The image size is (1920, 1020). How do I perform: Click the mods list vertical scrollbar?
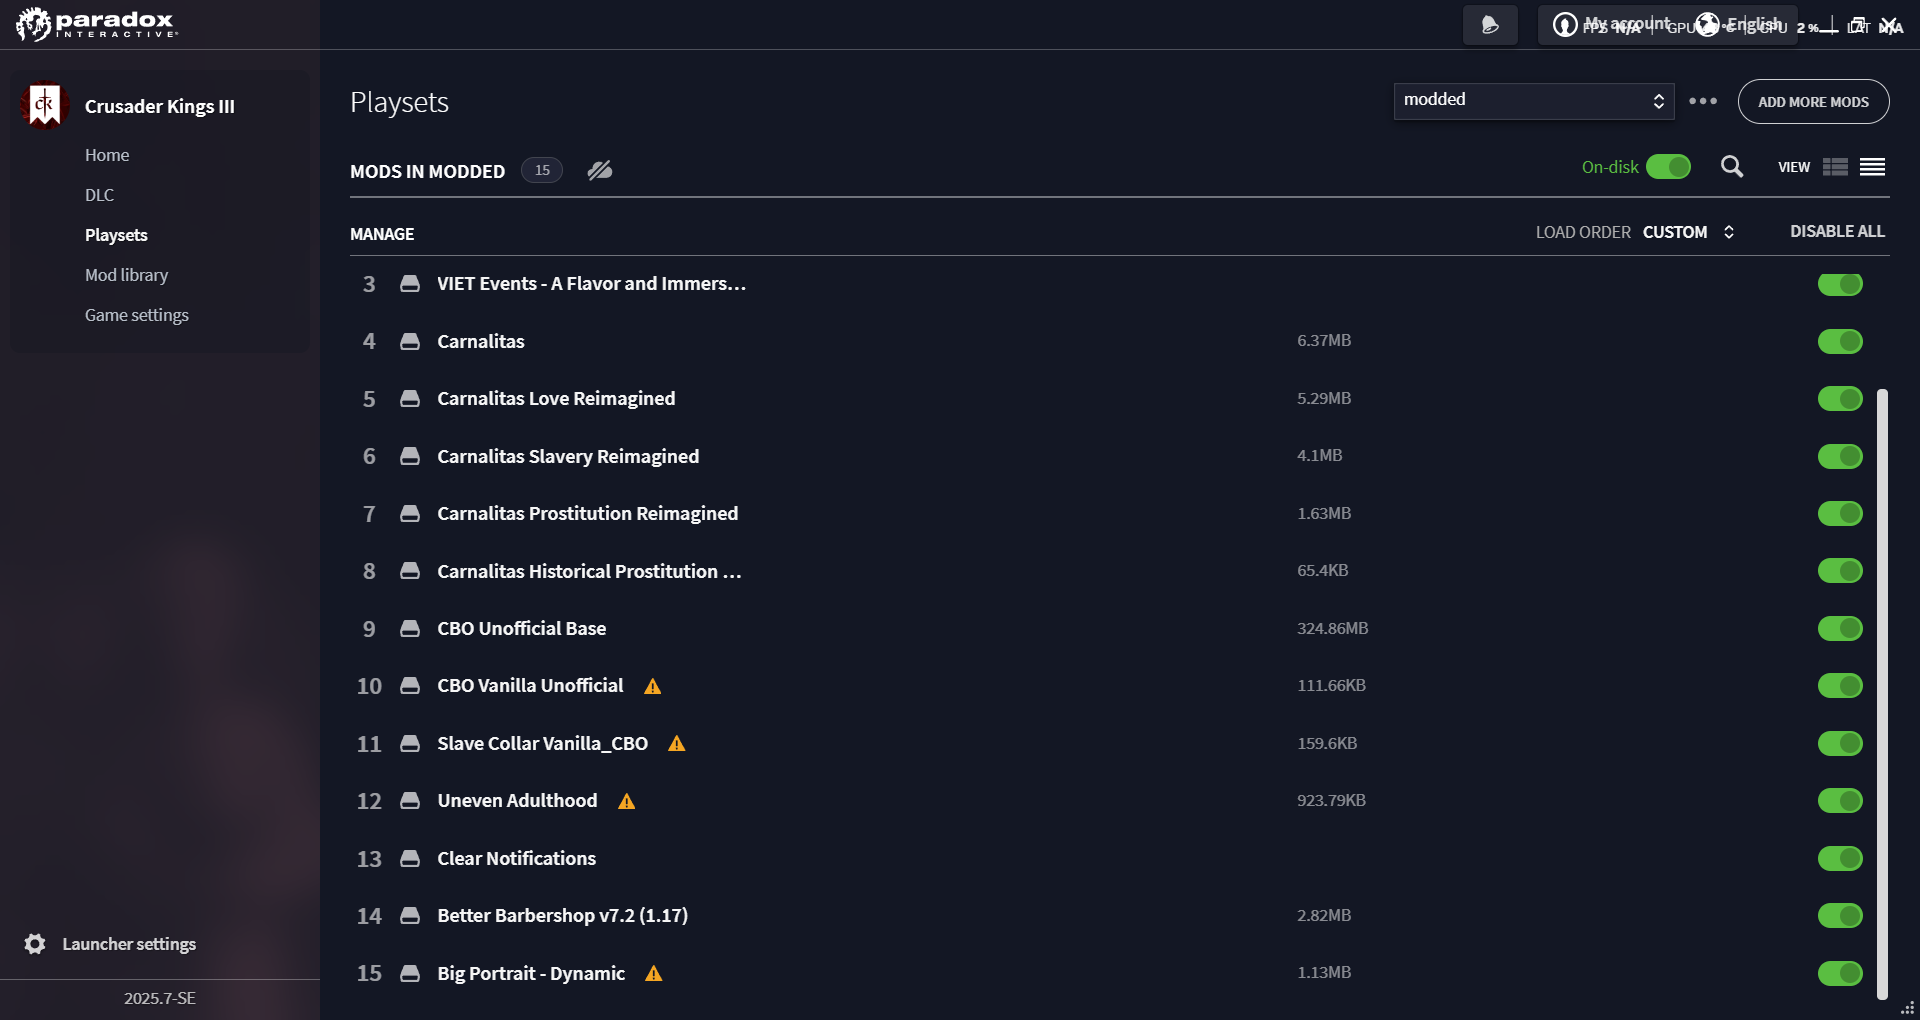point(1883,693)
